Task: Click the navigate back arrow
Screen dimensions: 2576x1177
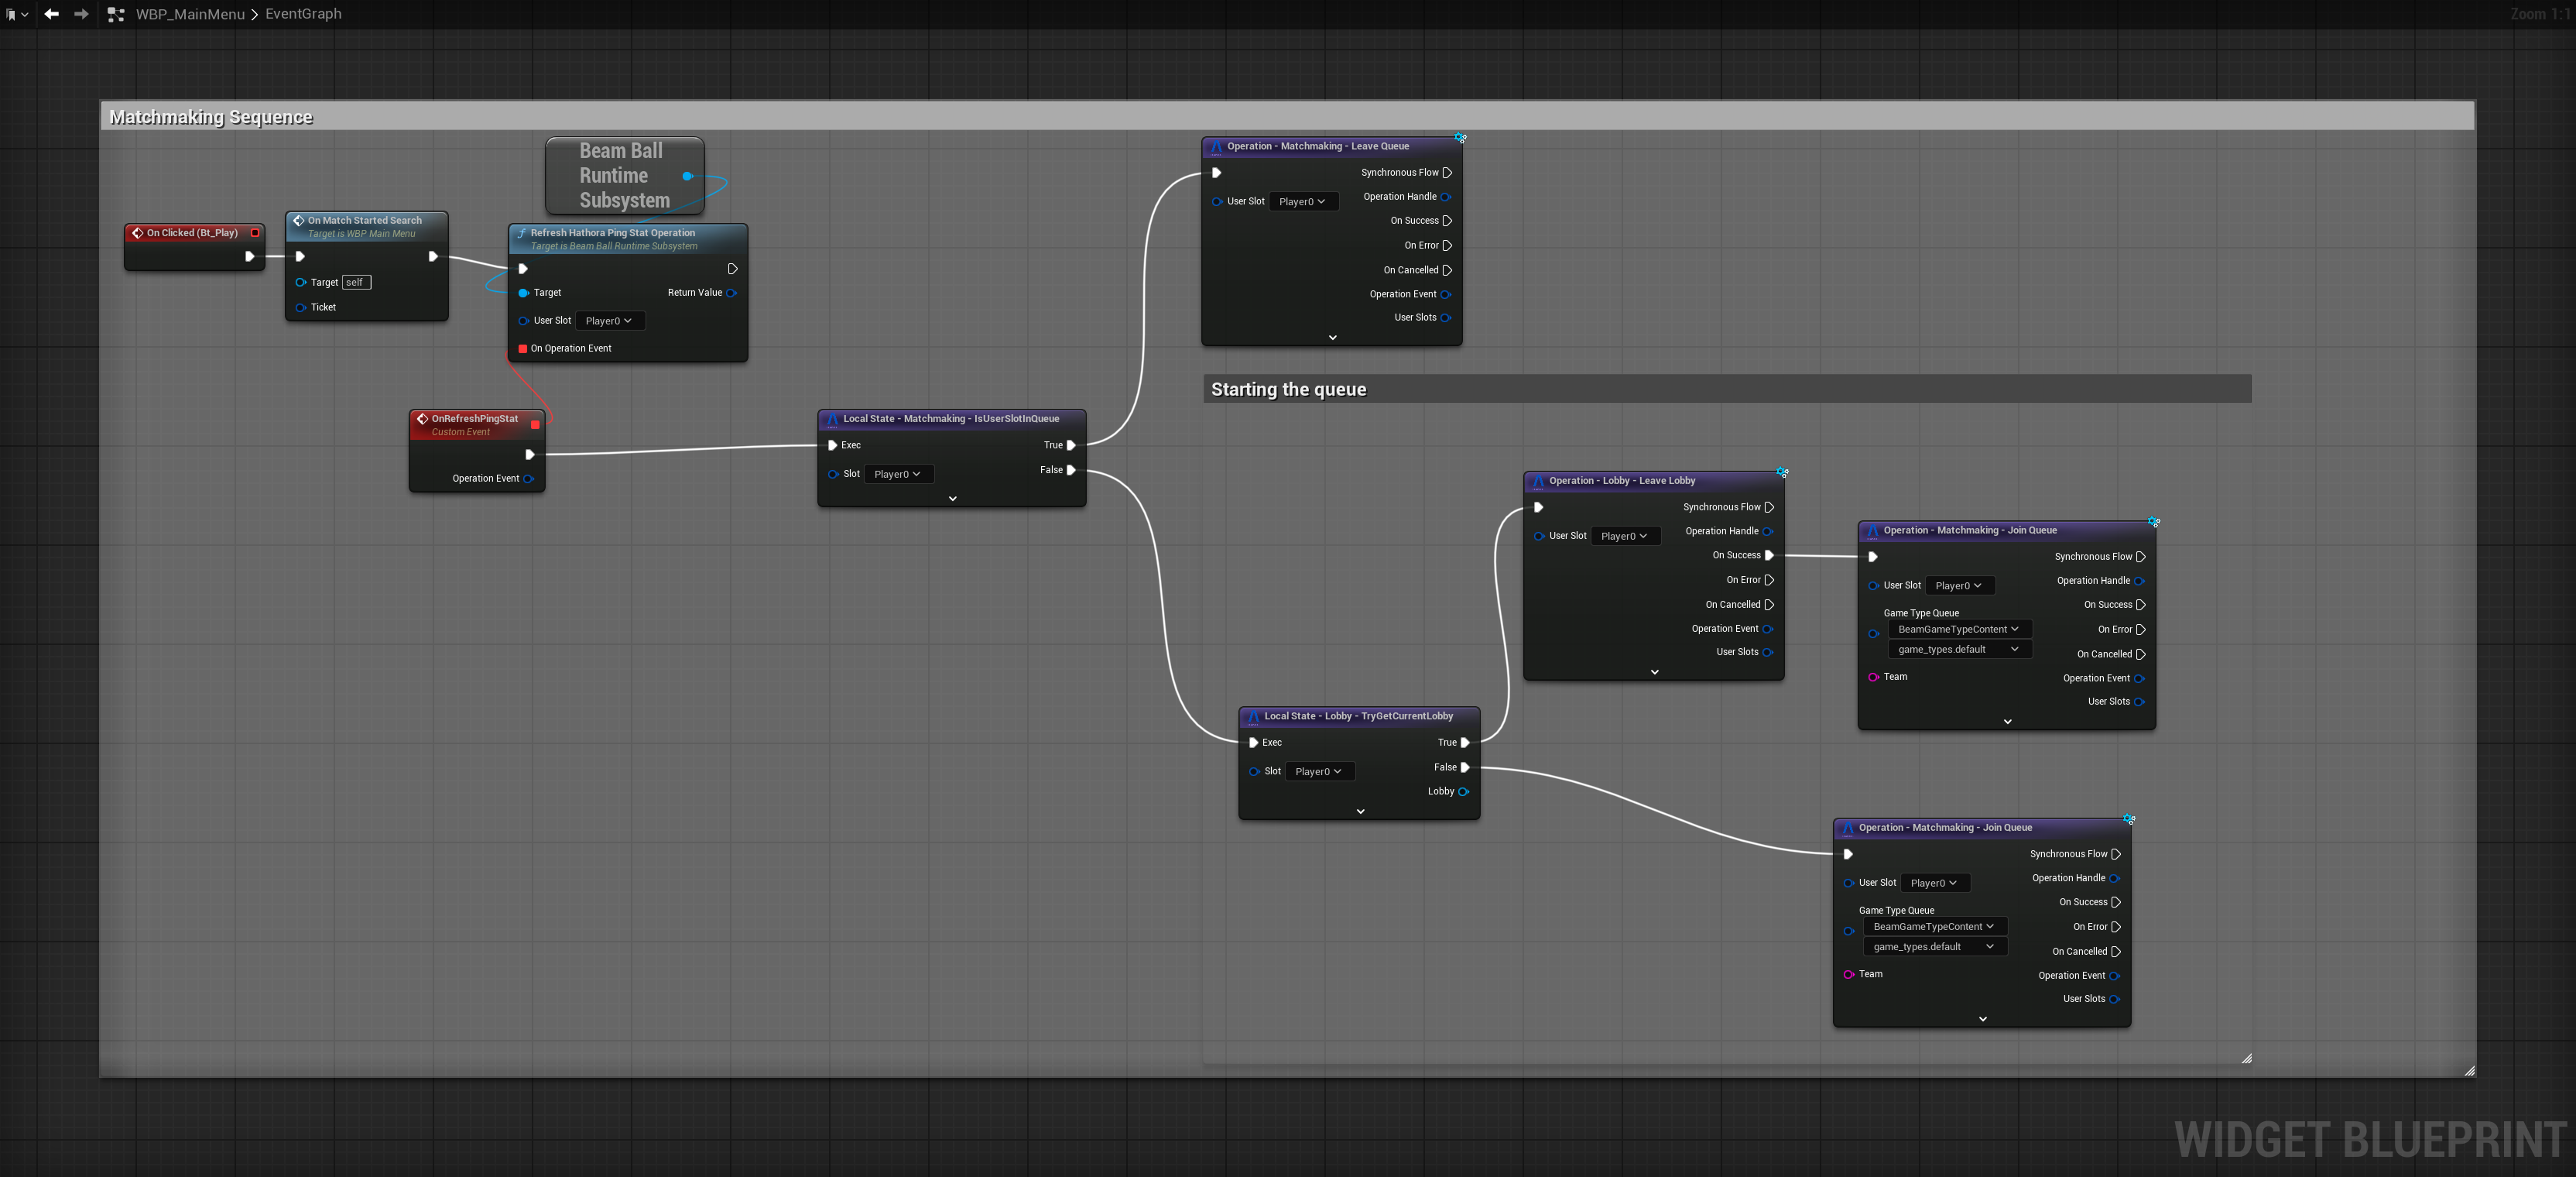Action: click(51, 14)
